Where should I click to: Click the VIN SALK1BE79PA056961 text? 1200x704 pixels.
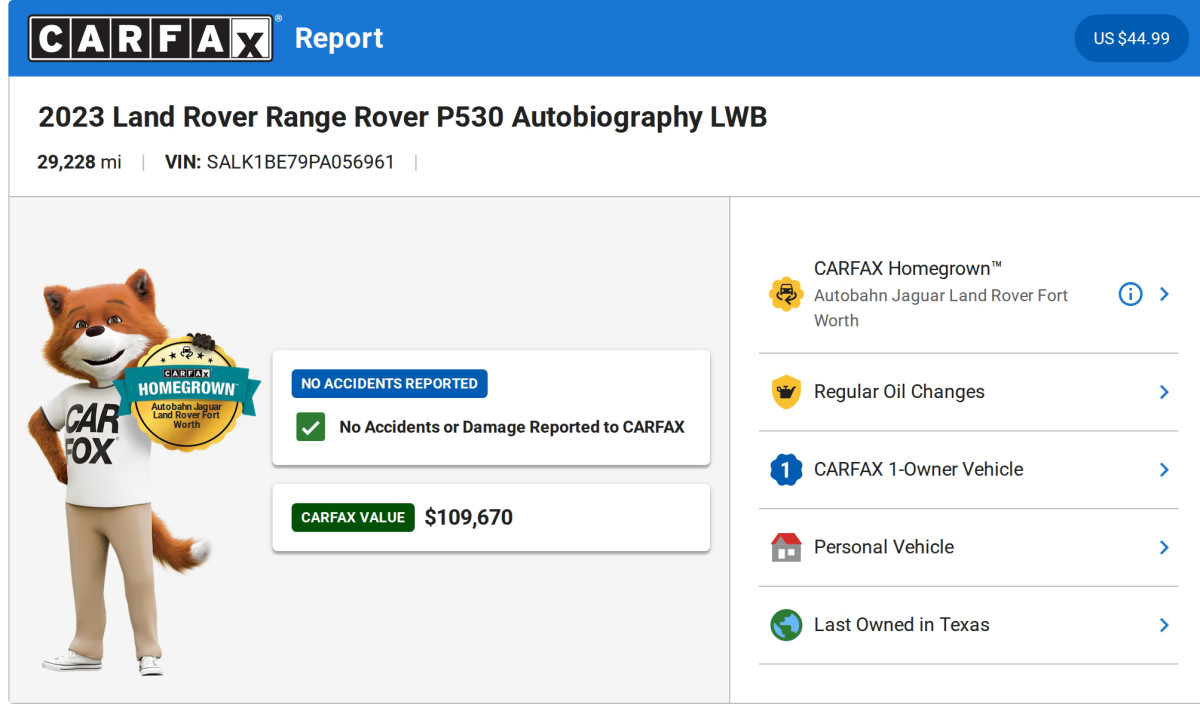click(280, 162)
